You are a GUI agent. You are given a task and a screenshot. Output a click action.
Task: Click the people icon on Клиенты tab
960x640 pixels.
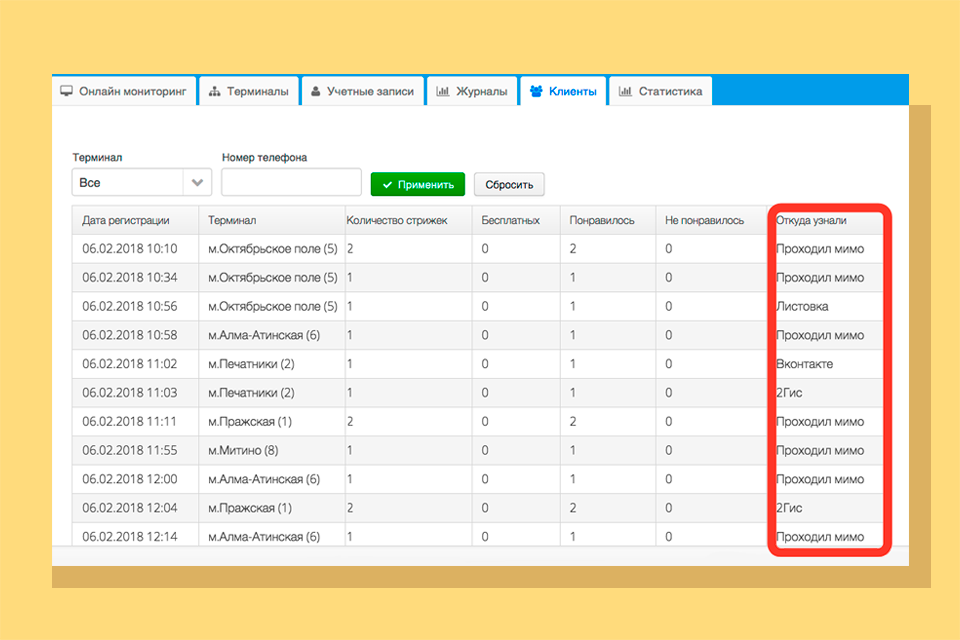[536, 91]
